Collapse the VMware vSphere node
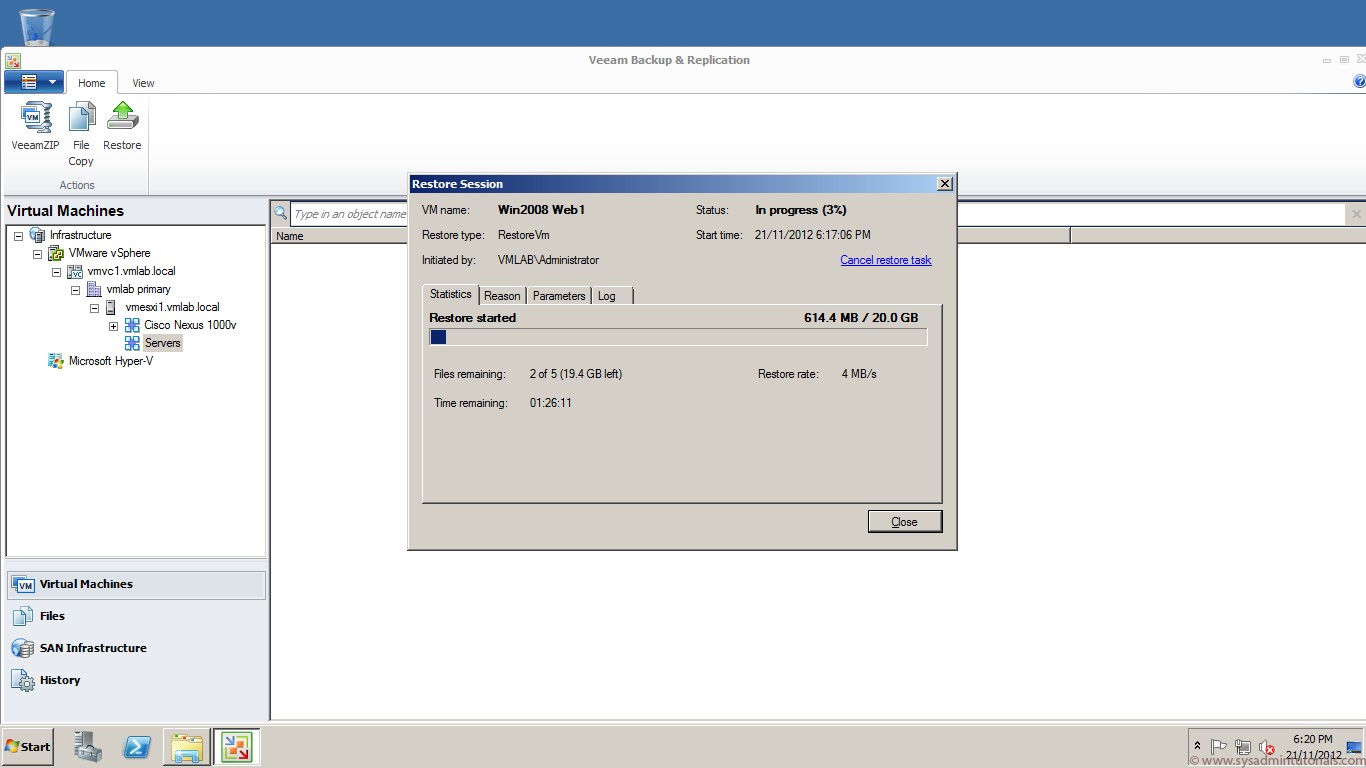 [x=37, y=253]
